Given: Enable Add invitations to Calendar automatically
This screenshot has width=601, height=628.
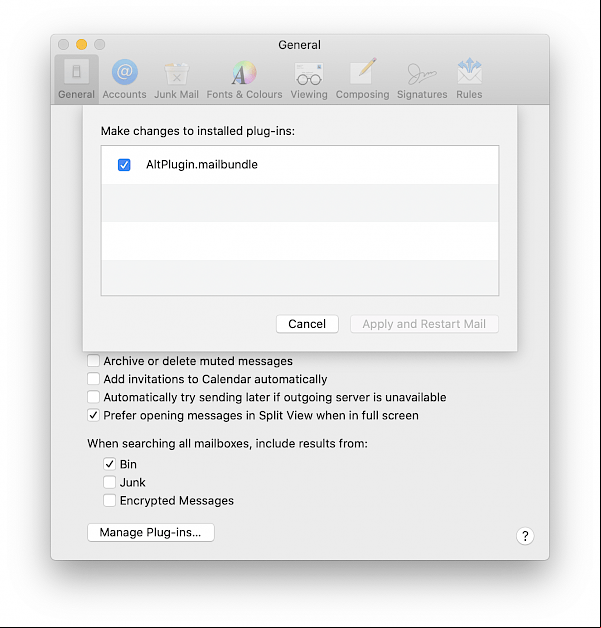Looking at the screenshot, I should click(93, 378).
